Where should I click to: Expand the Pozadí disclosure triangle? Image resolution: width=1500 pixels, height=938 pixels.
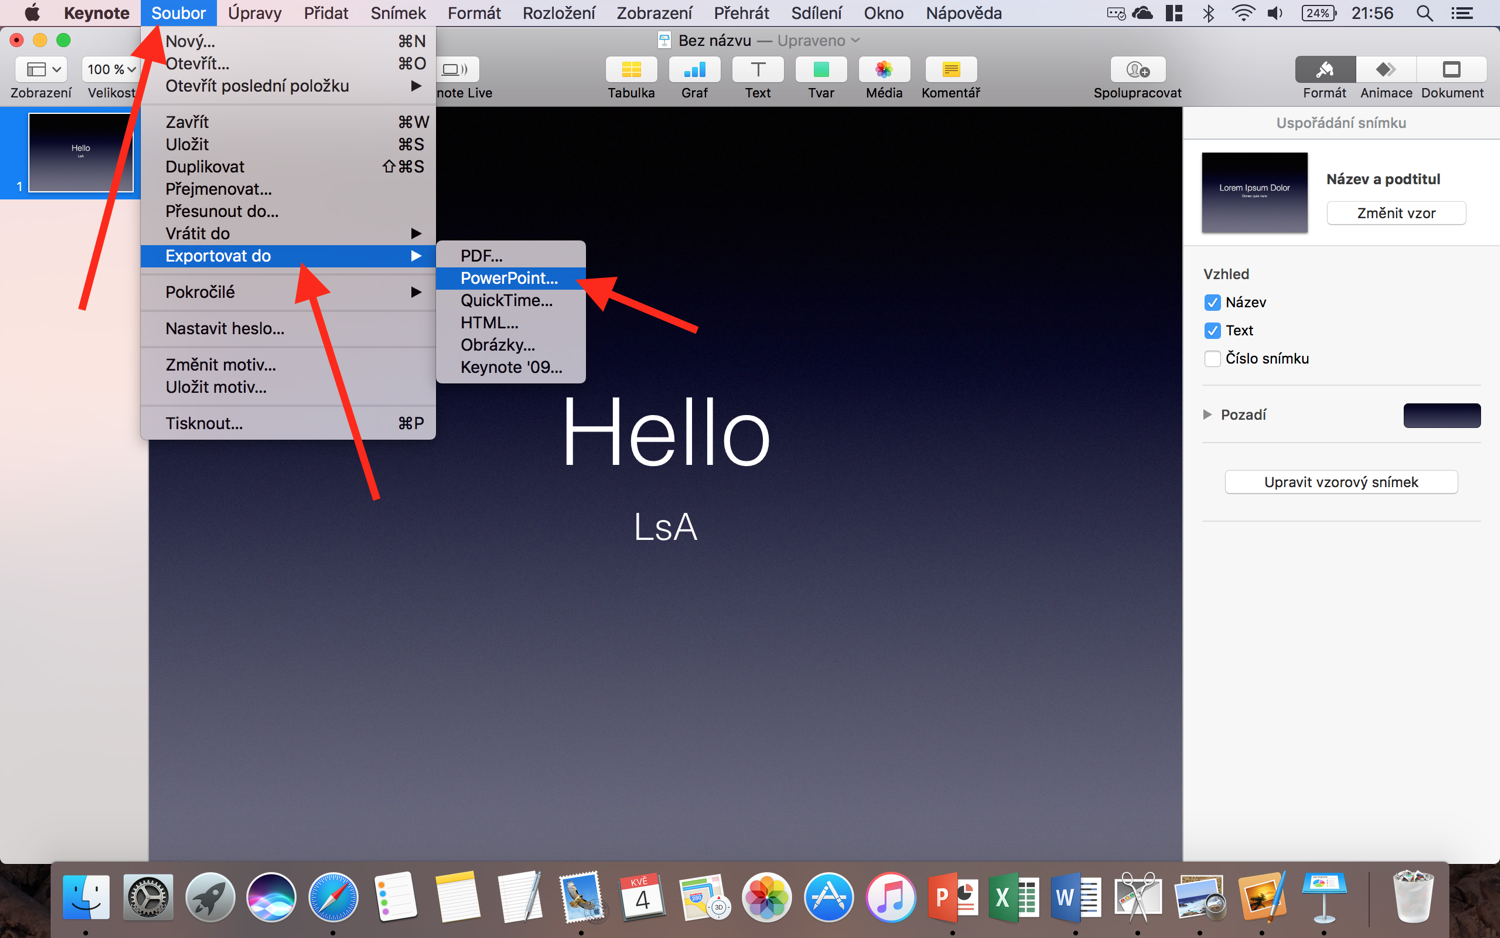pos(1207,415)
